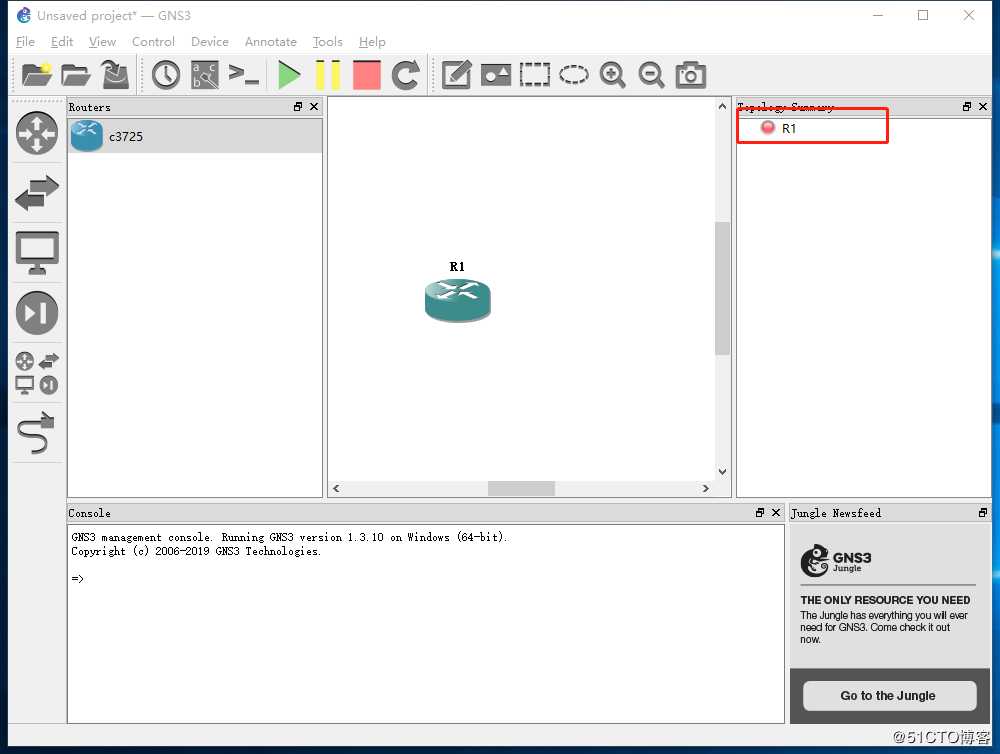Click canvas scroll up arrow
This screenshot has width=1000, height=754.
point(722,106)
